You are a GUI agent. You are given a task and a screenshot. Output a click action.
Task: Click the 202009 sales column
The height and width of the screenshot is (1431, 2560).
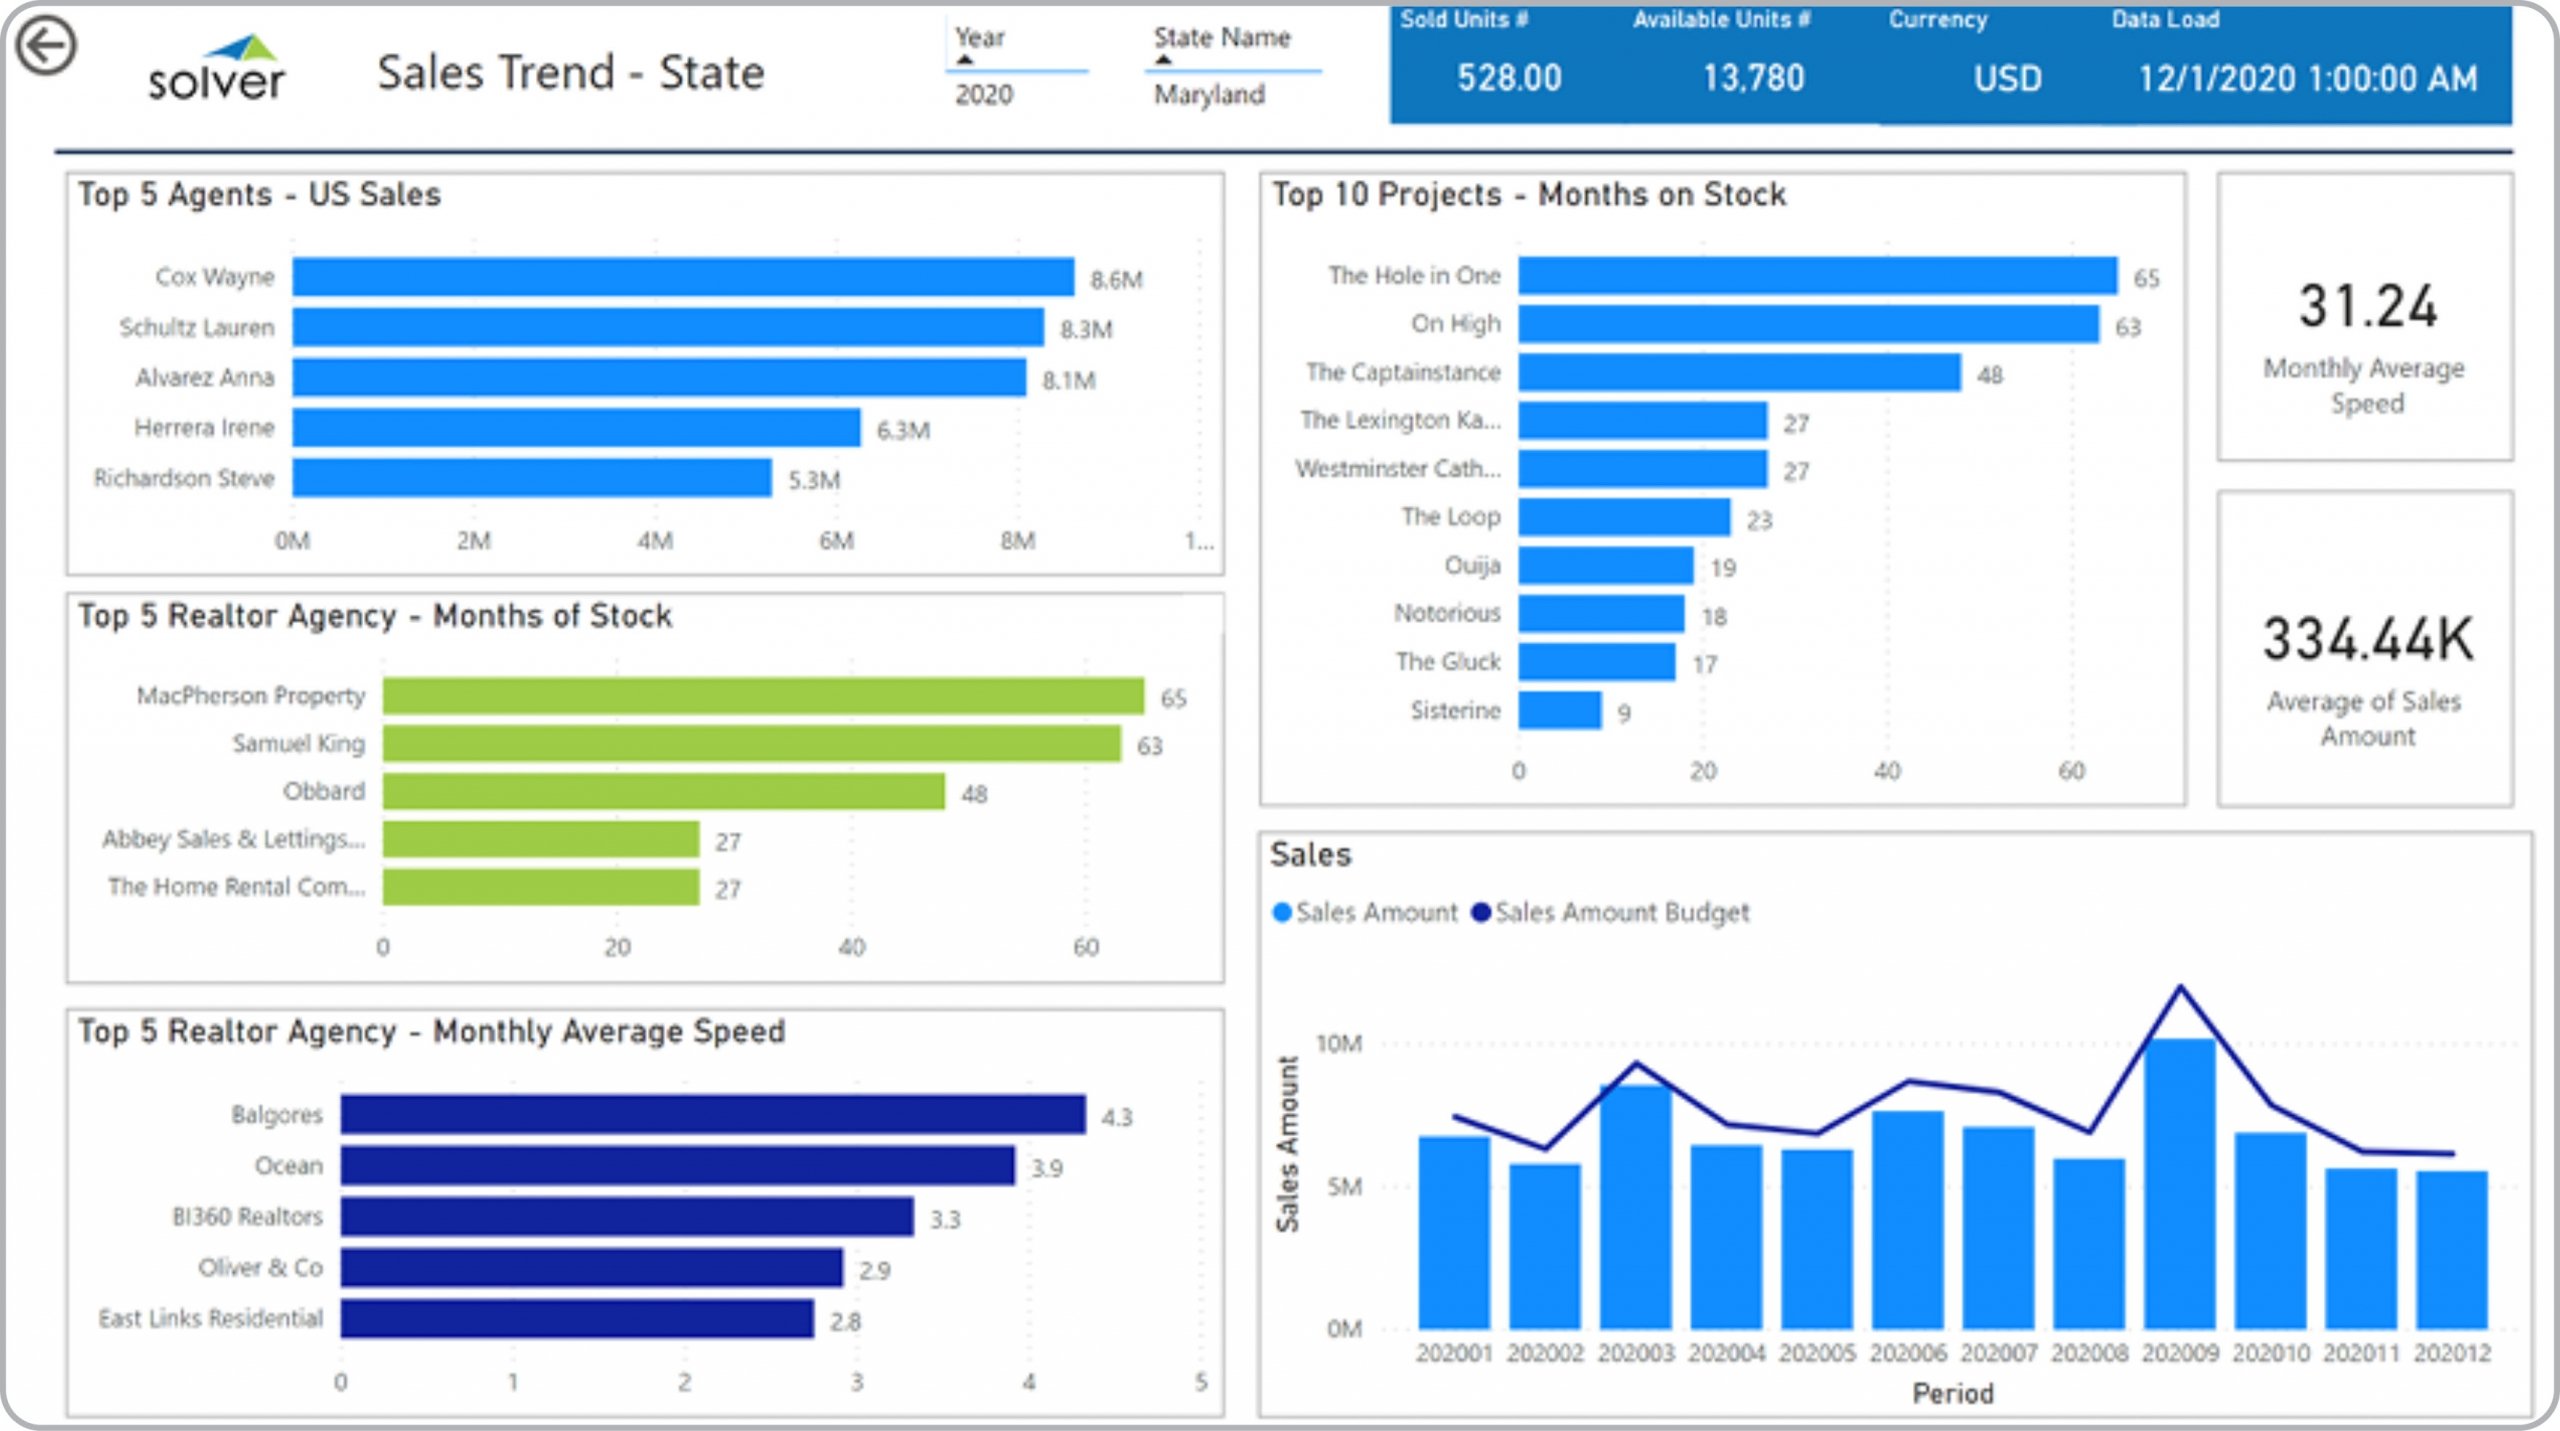pos(2180,1184)
